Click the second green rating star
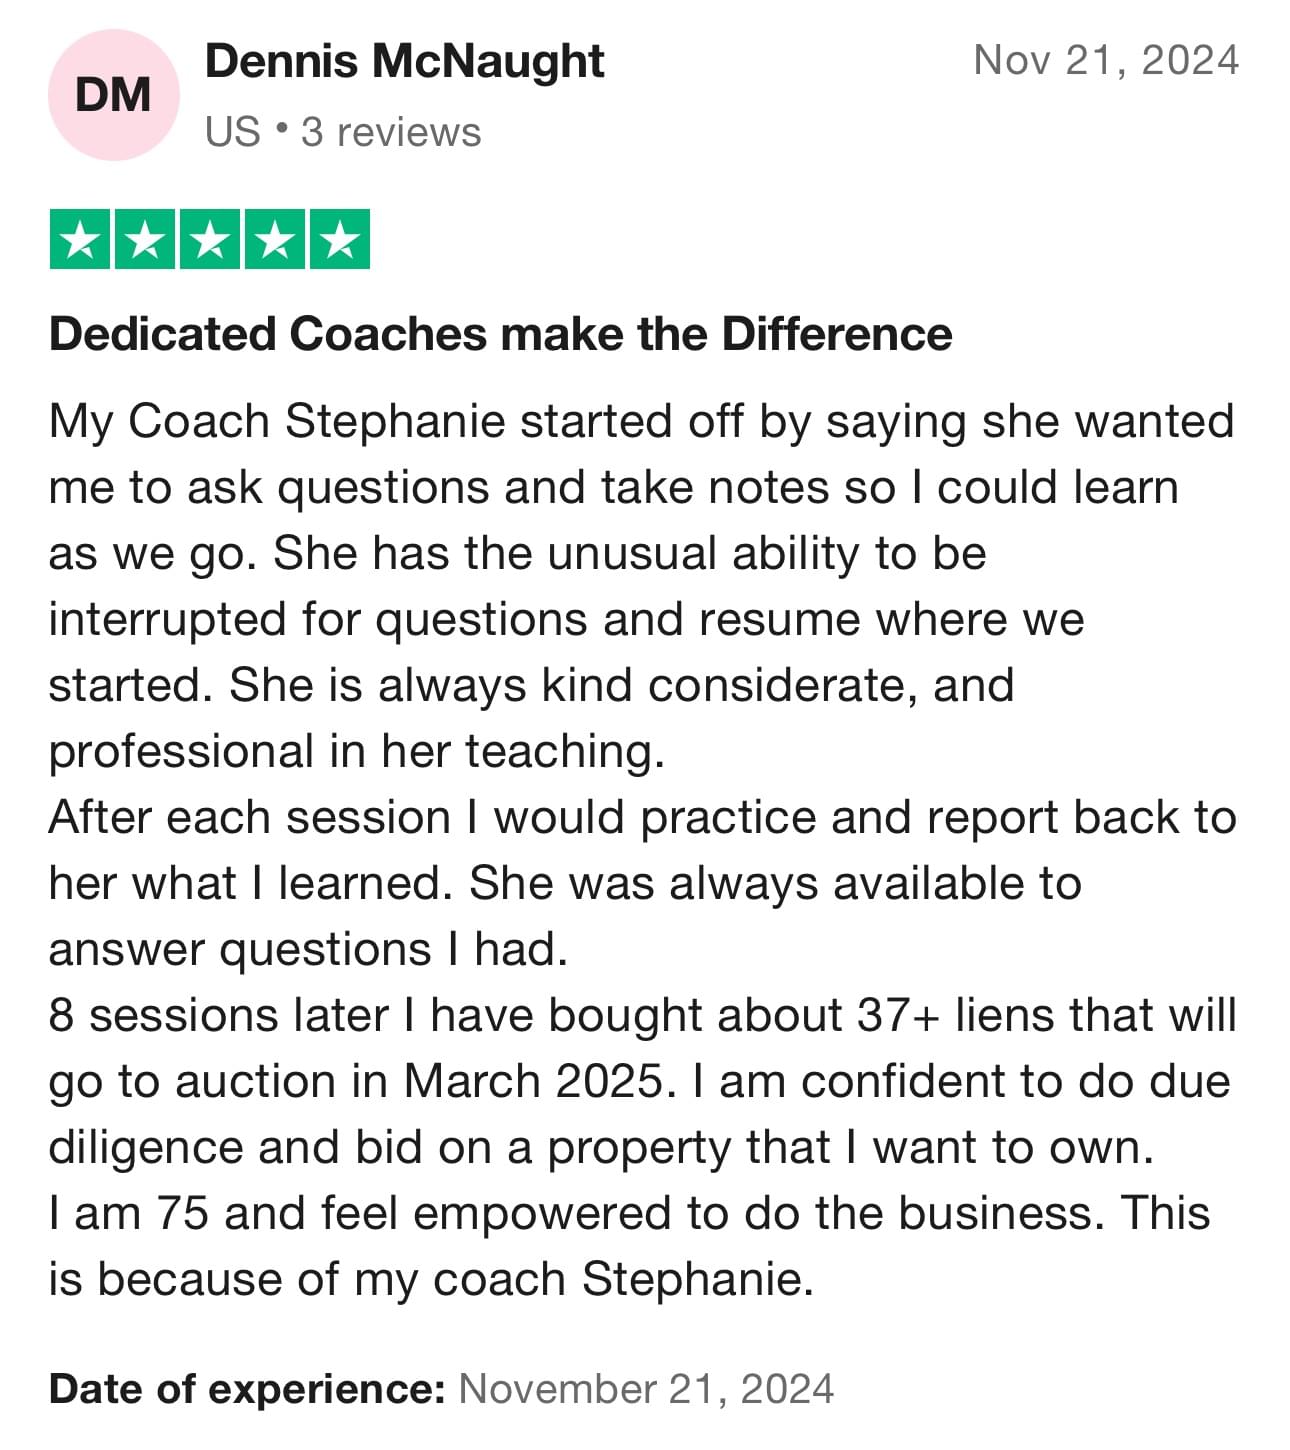Screen dimensions: 1290x1450 (145, 240)
